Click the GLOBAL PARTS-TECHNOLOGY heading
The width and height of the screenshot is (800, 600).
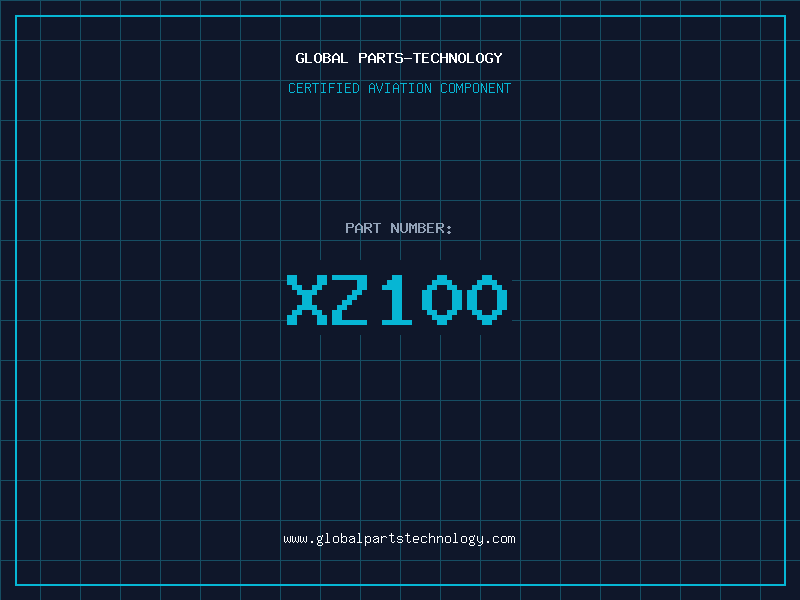[x=399, y=58]
